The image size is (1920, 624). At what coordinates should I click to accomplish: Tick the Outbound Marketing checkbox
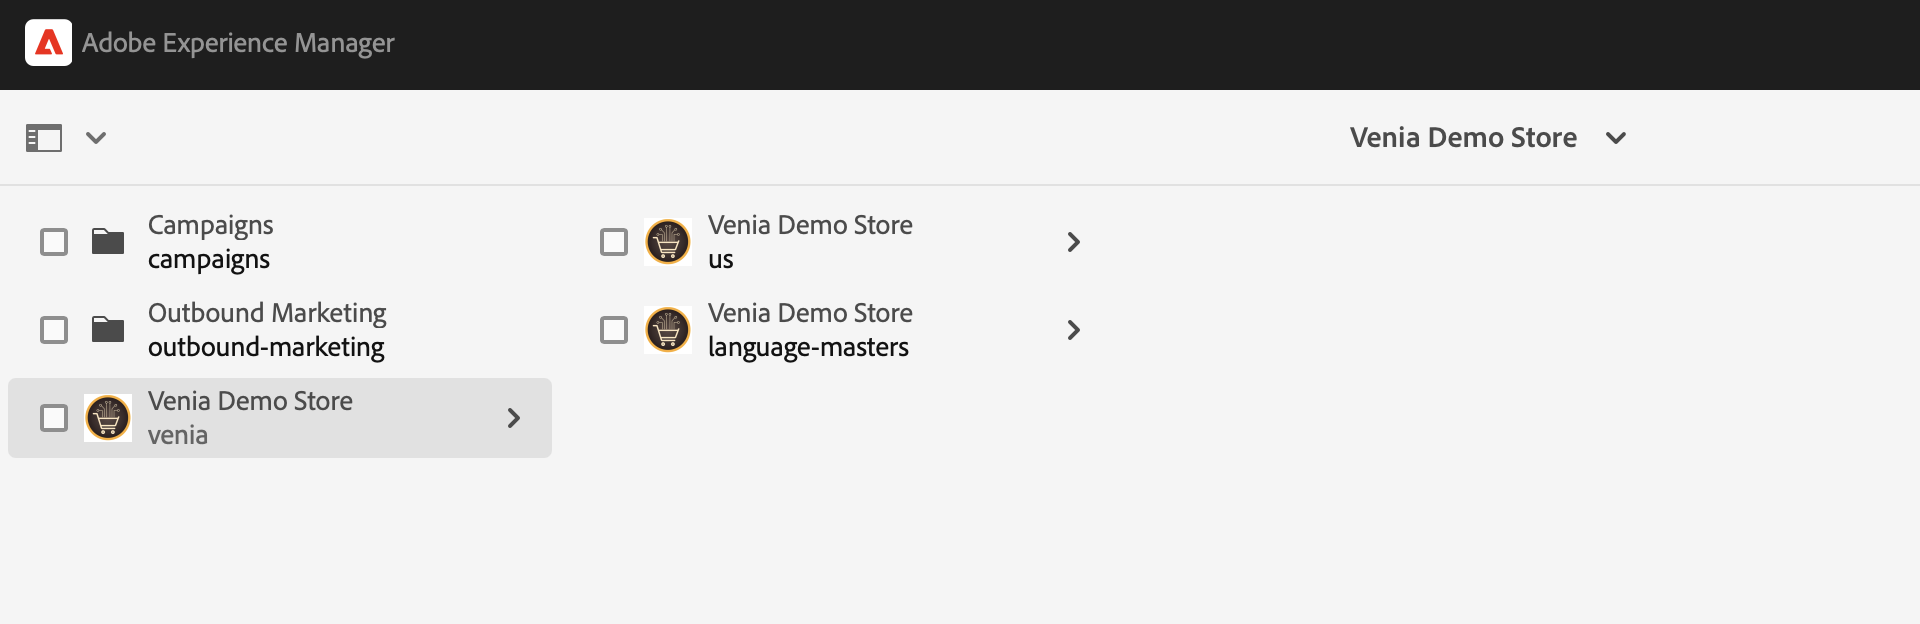[x=54, y=330]
